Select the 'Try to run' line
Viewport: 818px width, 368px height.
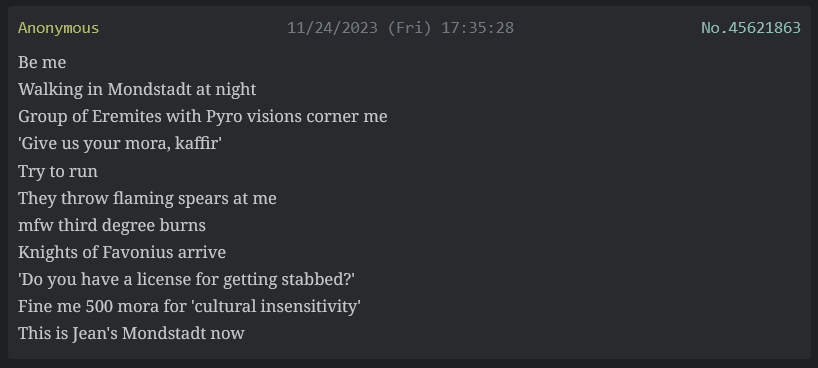[58, 171]
